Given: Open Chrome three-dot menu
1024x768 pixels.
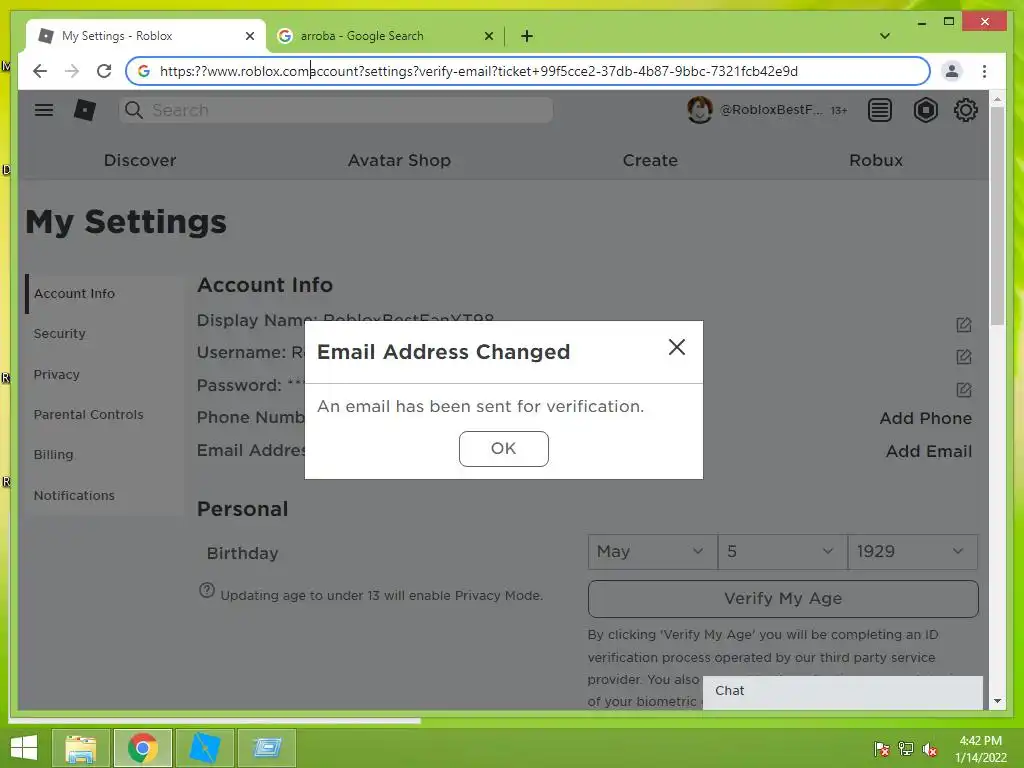Looking at the screenshot, I should [984, 71].
